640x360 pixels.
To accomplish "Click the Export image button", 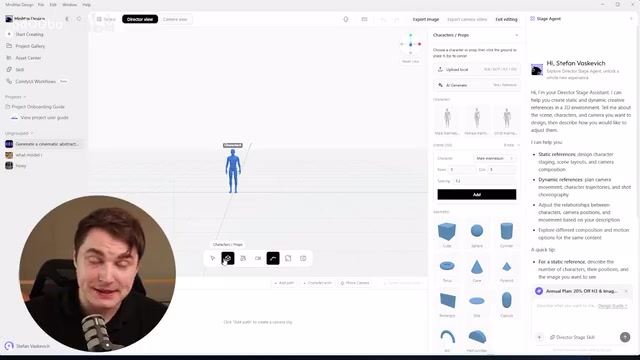I will 426,19.
